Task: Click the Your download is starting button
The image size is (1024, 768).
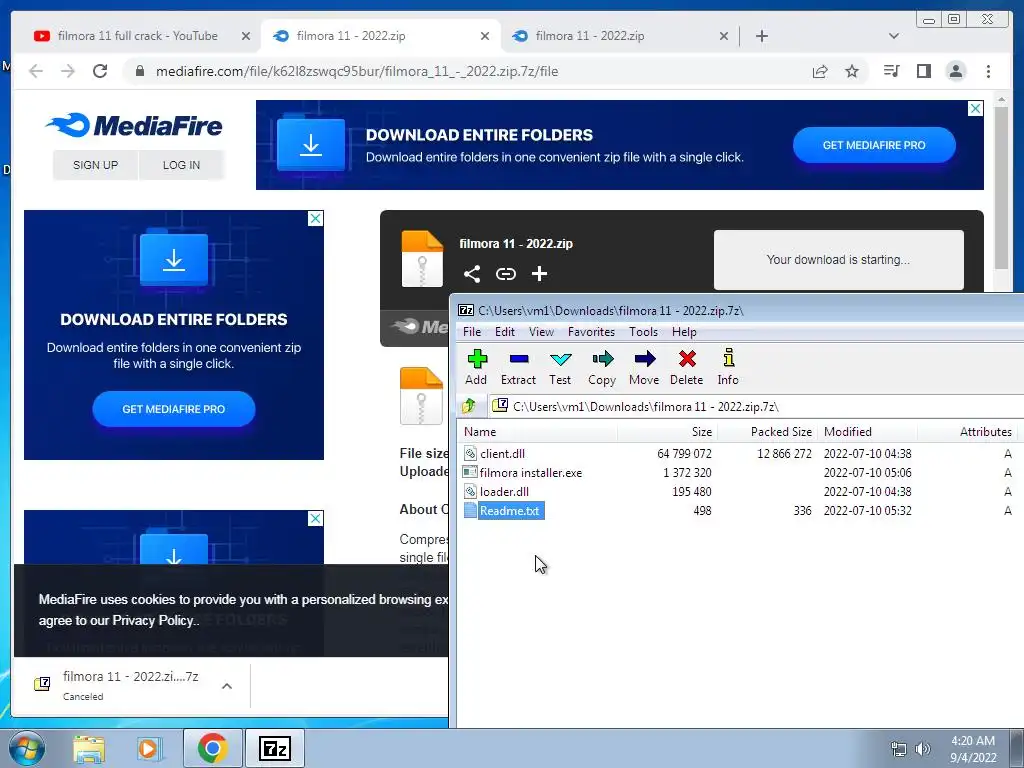Action: (839, 260)
